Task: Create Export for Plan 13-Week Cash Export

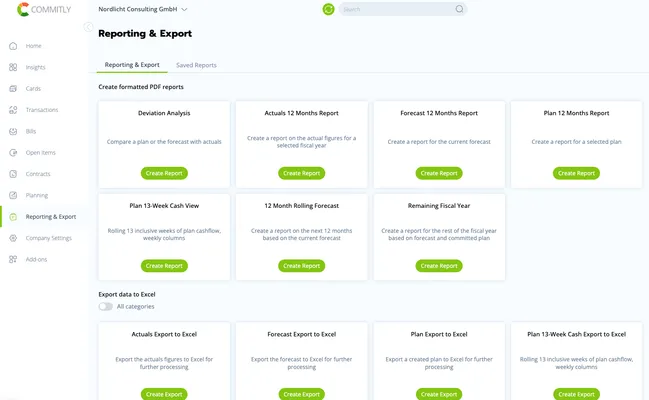Action: click(576, 394)
